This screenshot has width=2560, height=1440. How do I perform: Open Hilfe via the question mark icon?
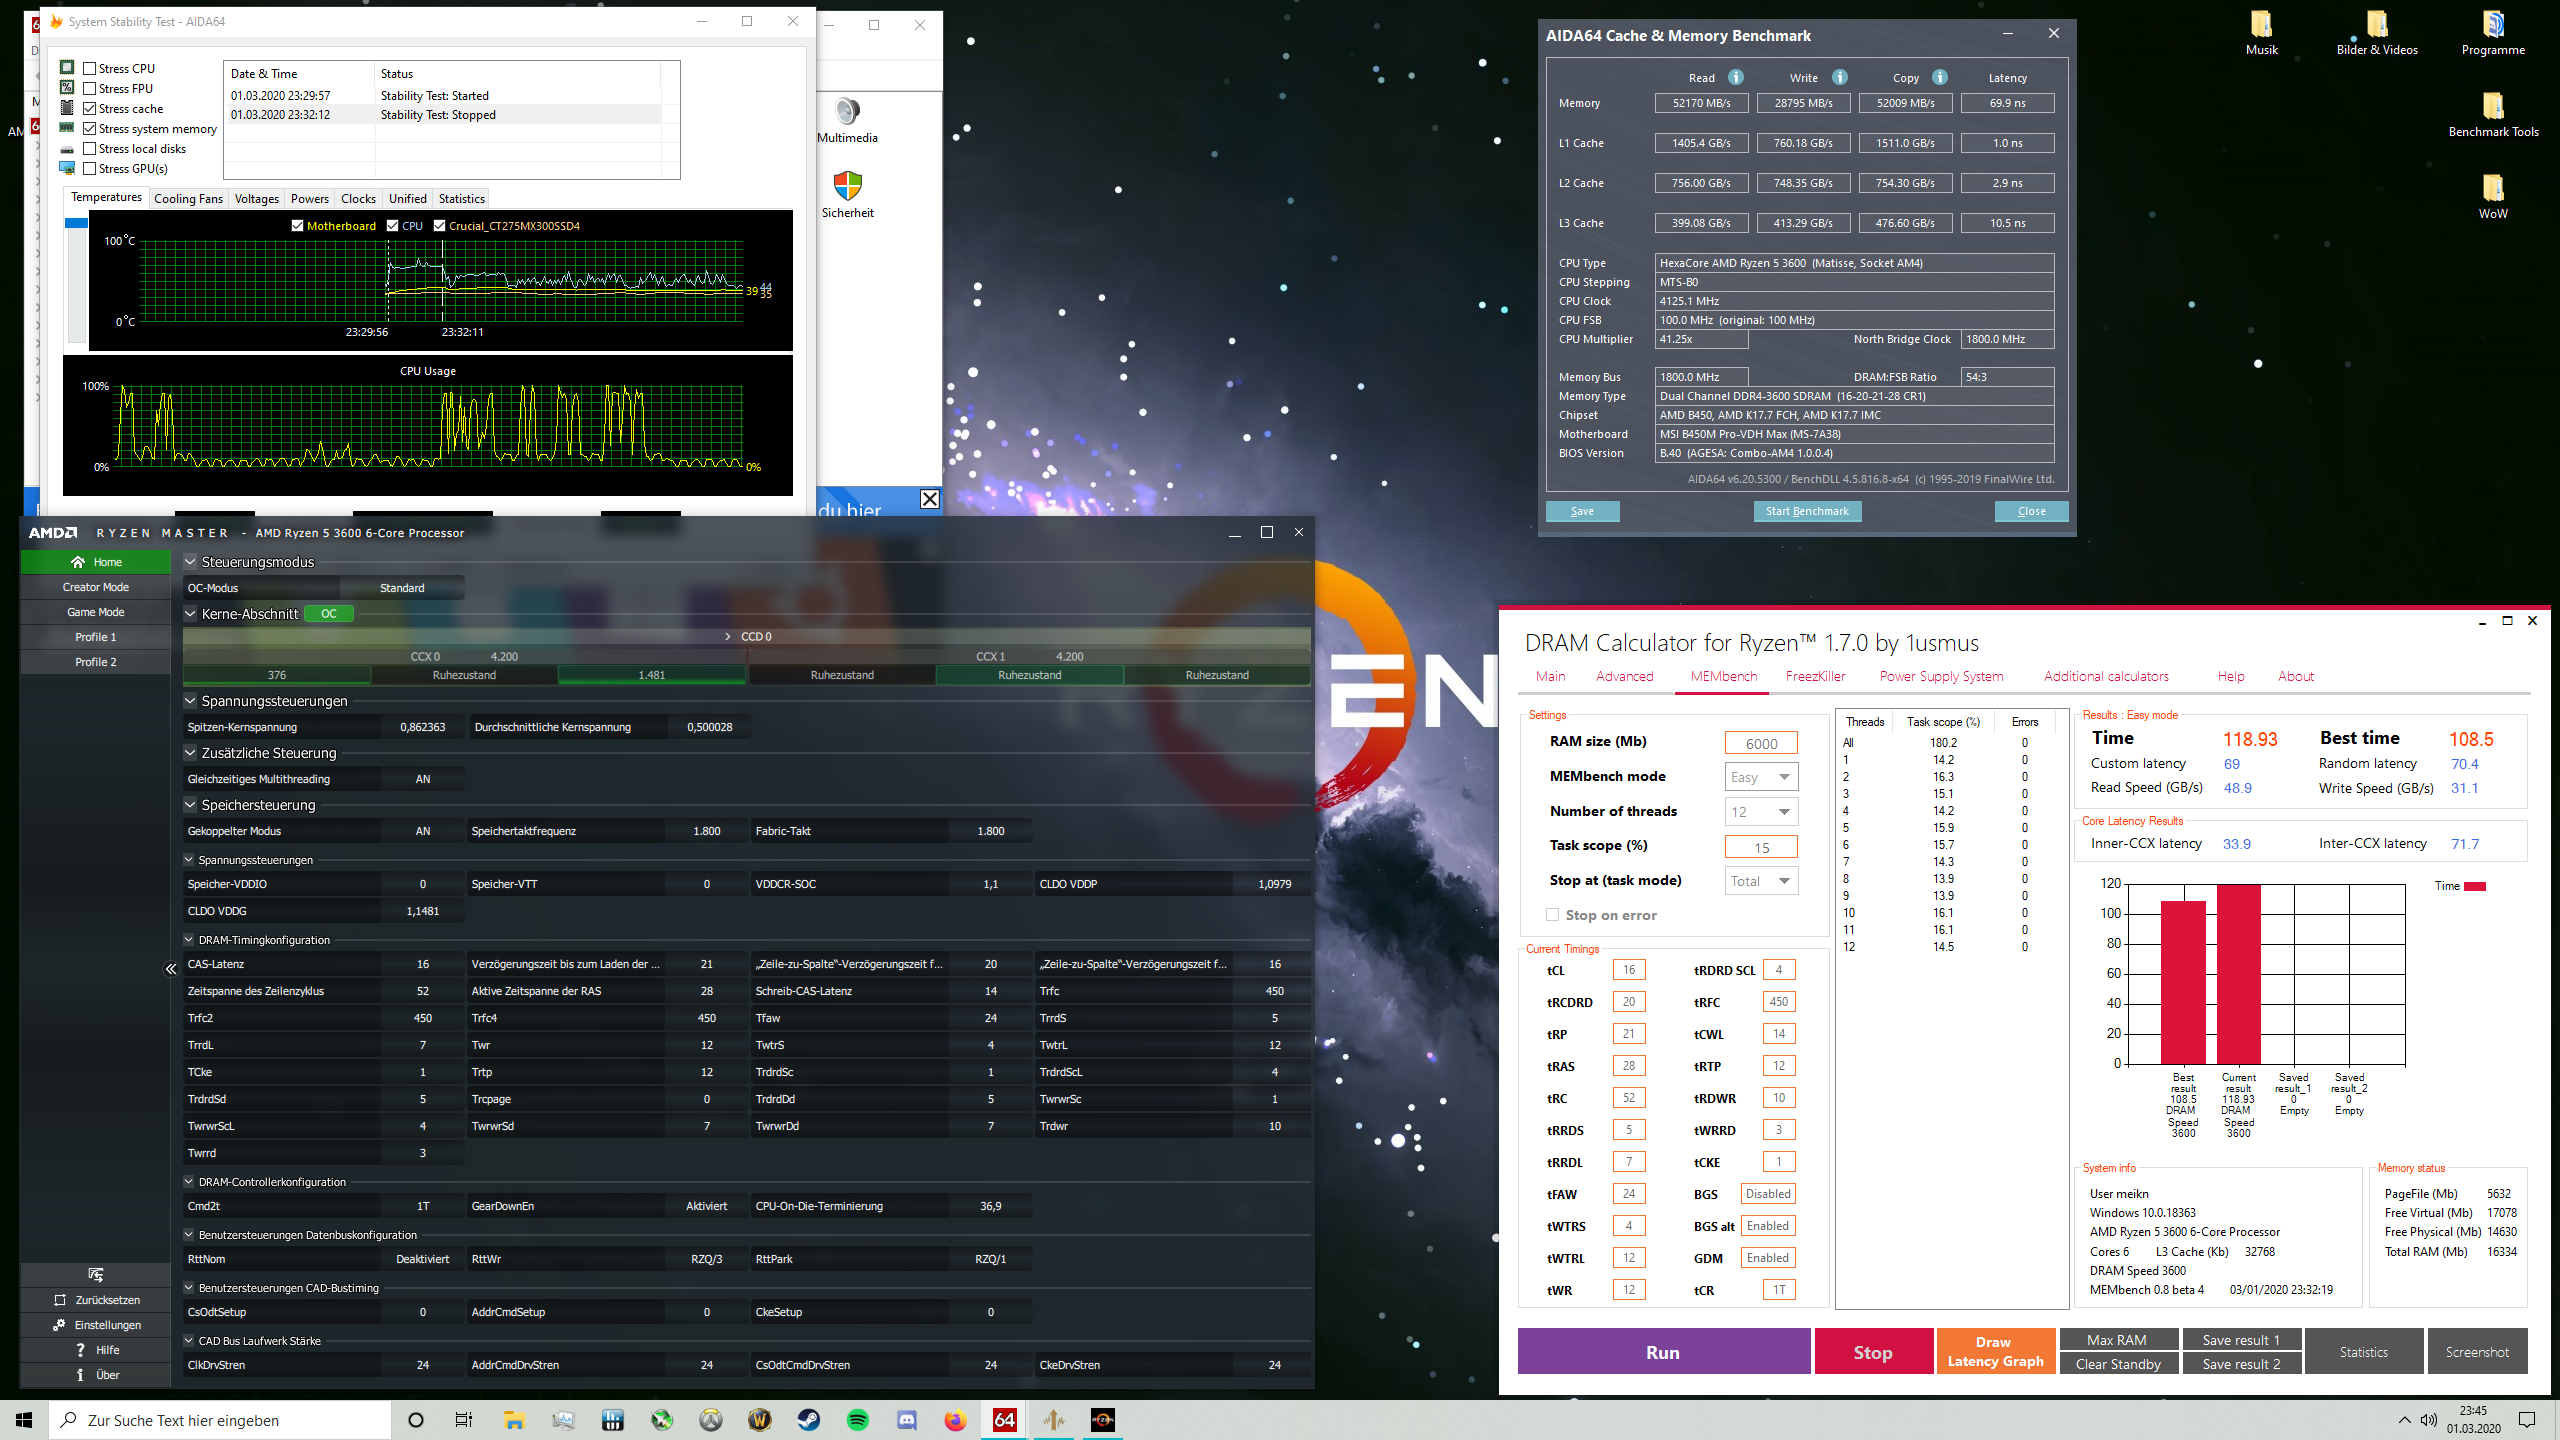pos(80,1349)
